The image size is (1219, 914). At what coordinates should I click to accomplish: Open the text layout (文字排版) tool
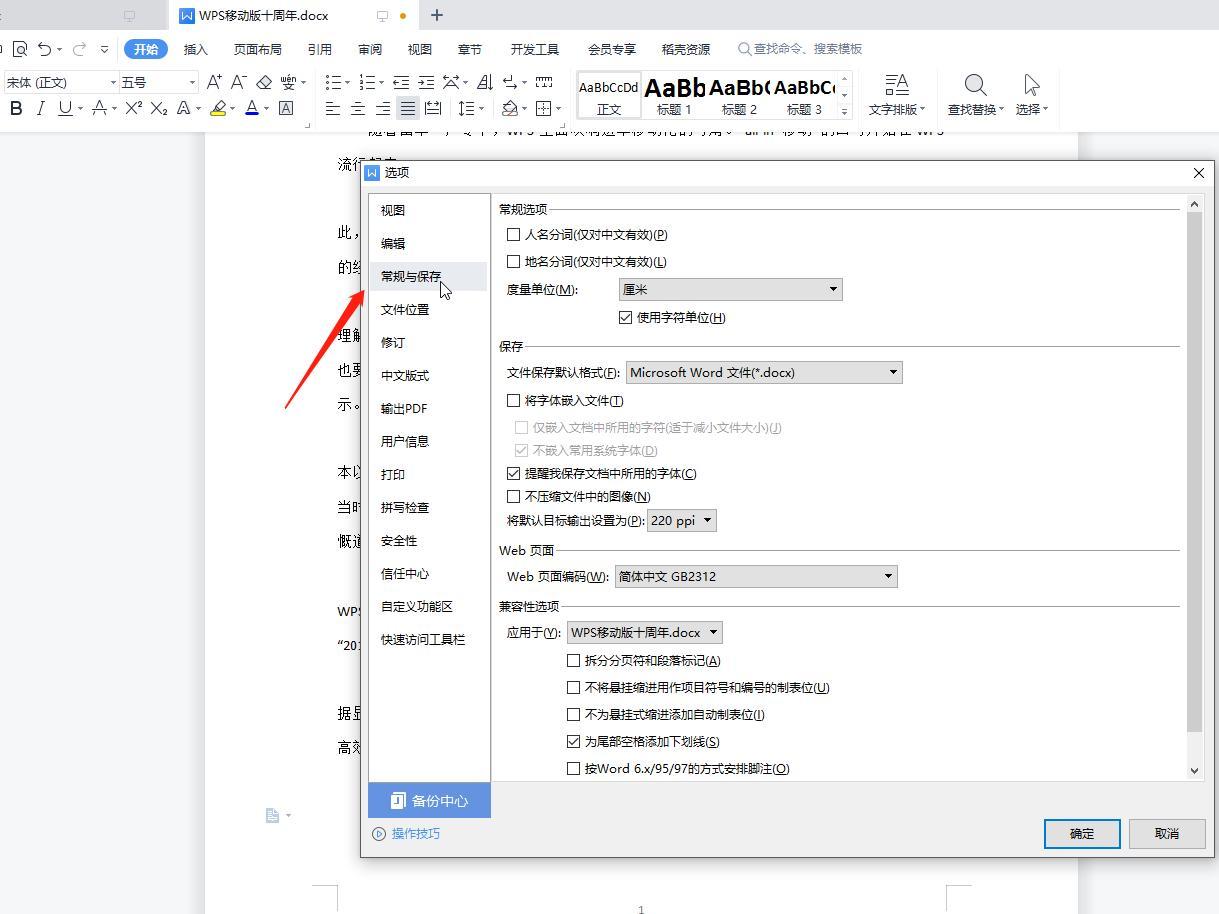pyautogui.click(x=897, y=95)
